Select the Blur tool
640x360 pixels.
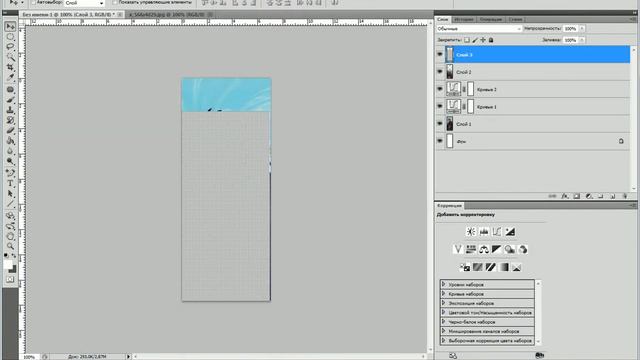point(11,151)
